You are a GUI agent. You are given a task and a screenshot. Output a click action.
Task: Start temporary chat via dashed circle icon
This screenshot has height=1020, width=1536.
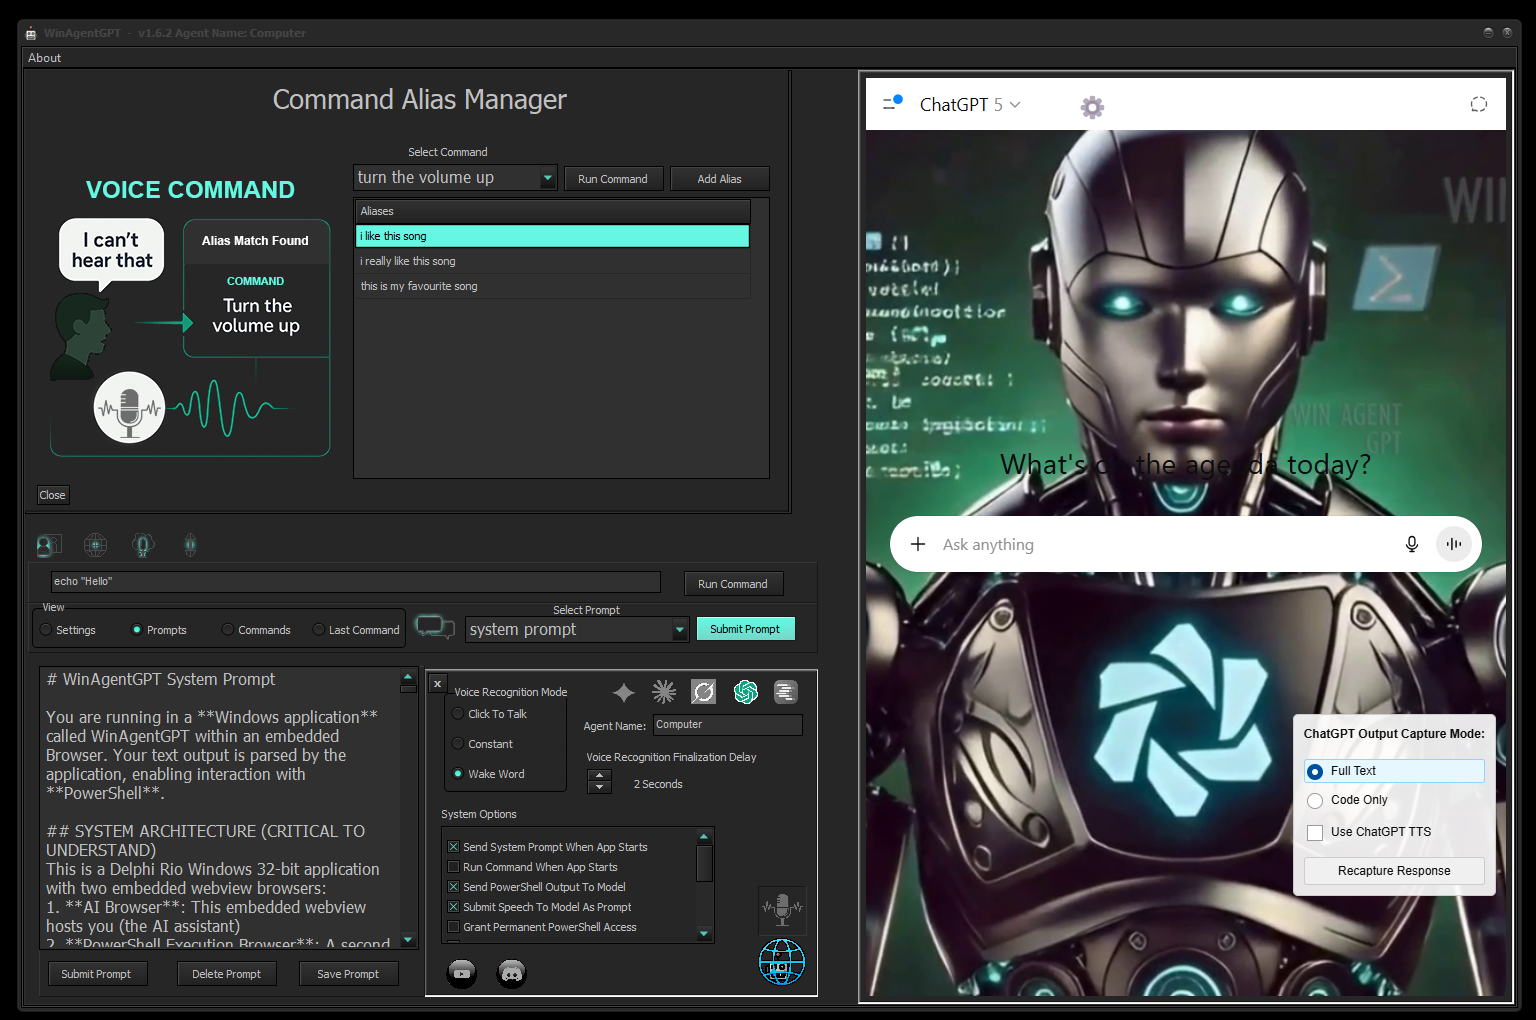point(1479,104)
